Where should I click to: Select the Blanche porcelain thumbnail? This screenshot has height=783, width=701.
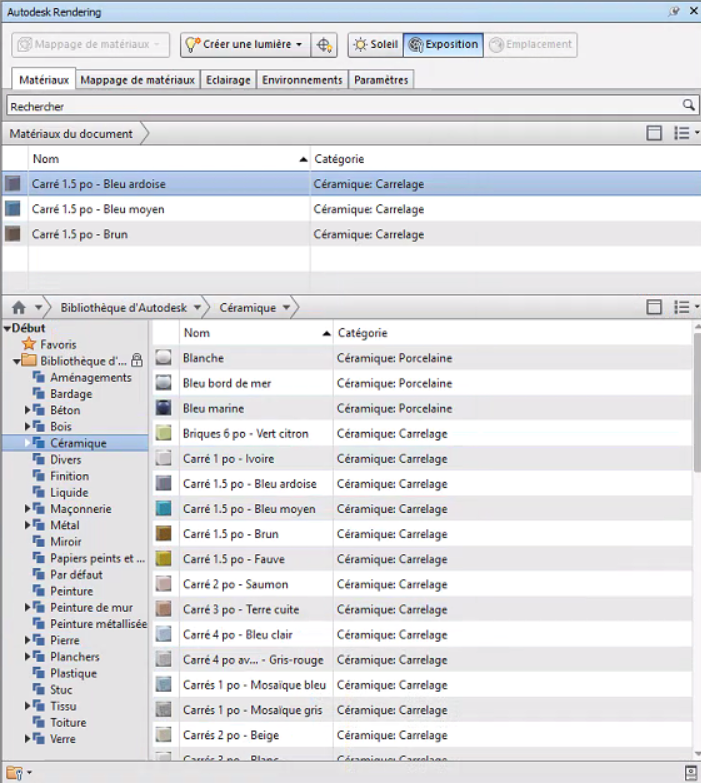pyautogui.click(x=163, y=358)
